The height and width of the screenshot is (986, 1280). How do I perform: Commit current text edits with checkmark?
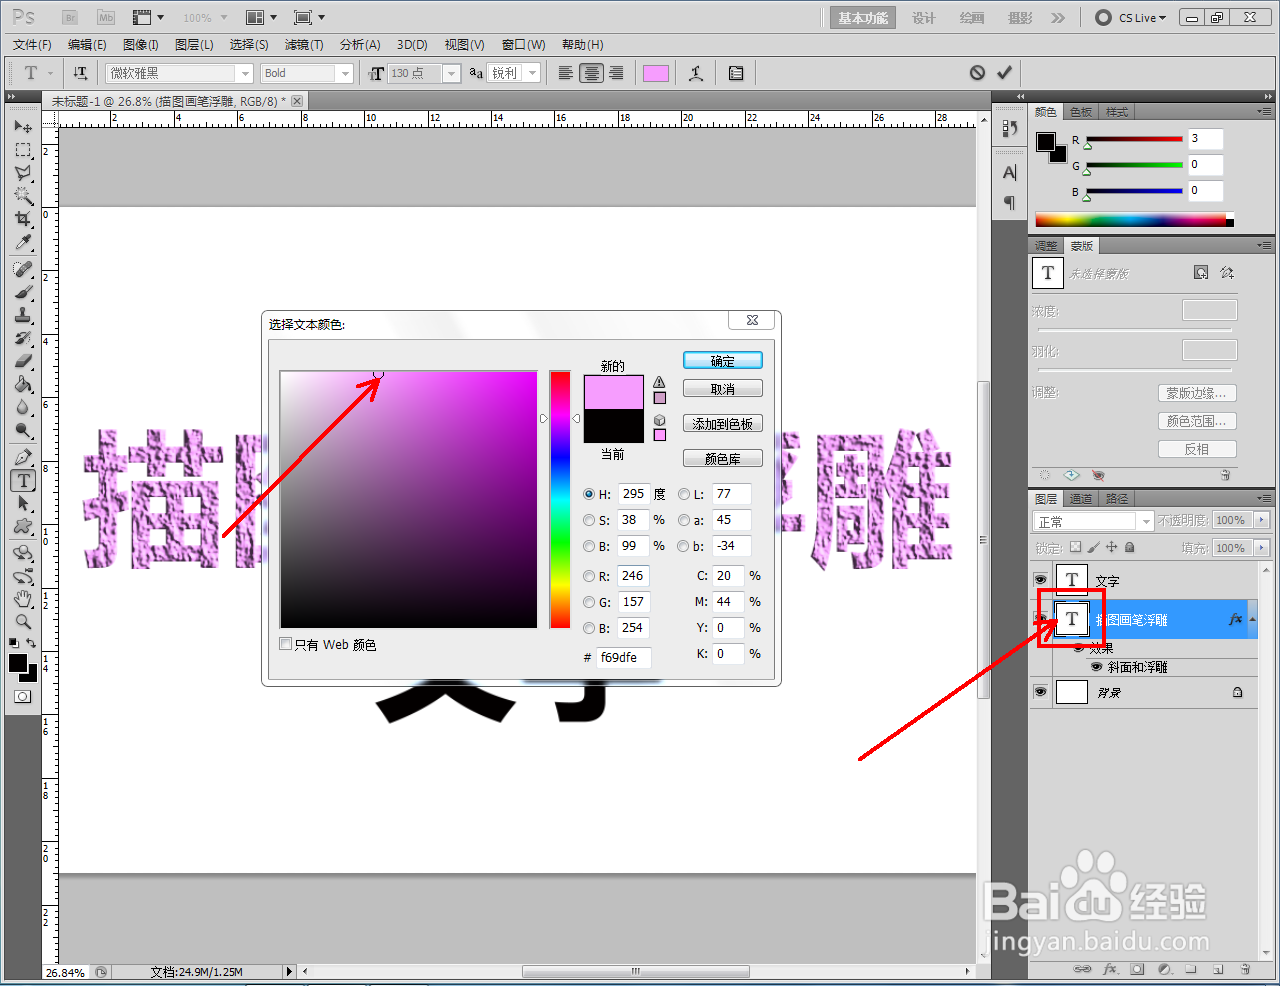pos(1004,73)
